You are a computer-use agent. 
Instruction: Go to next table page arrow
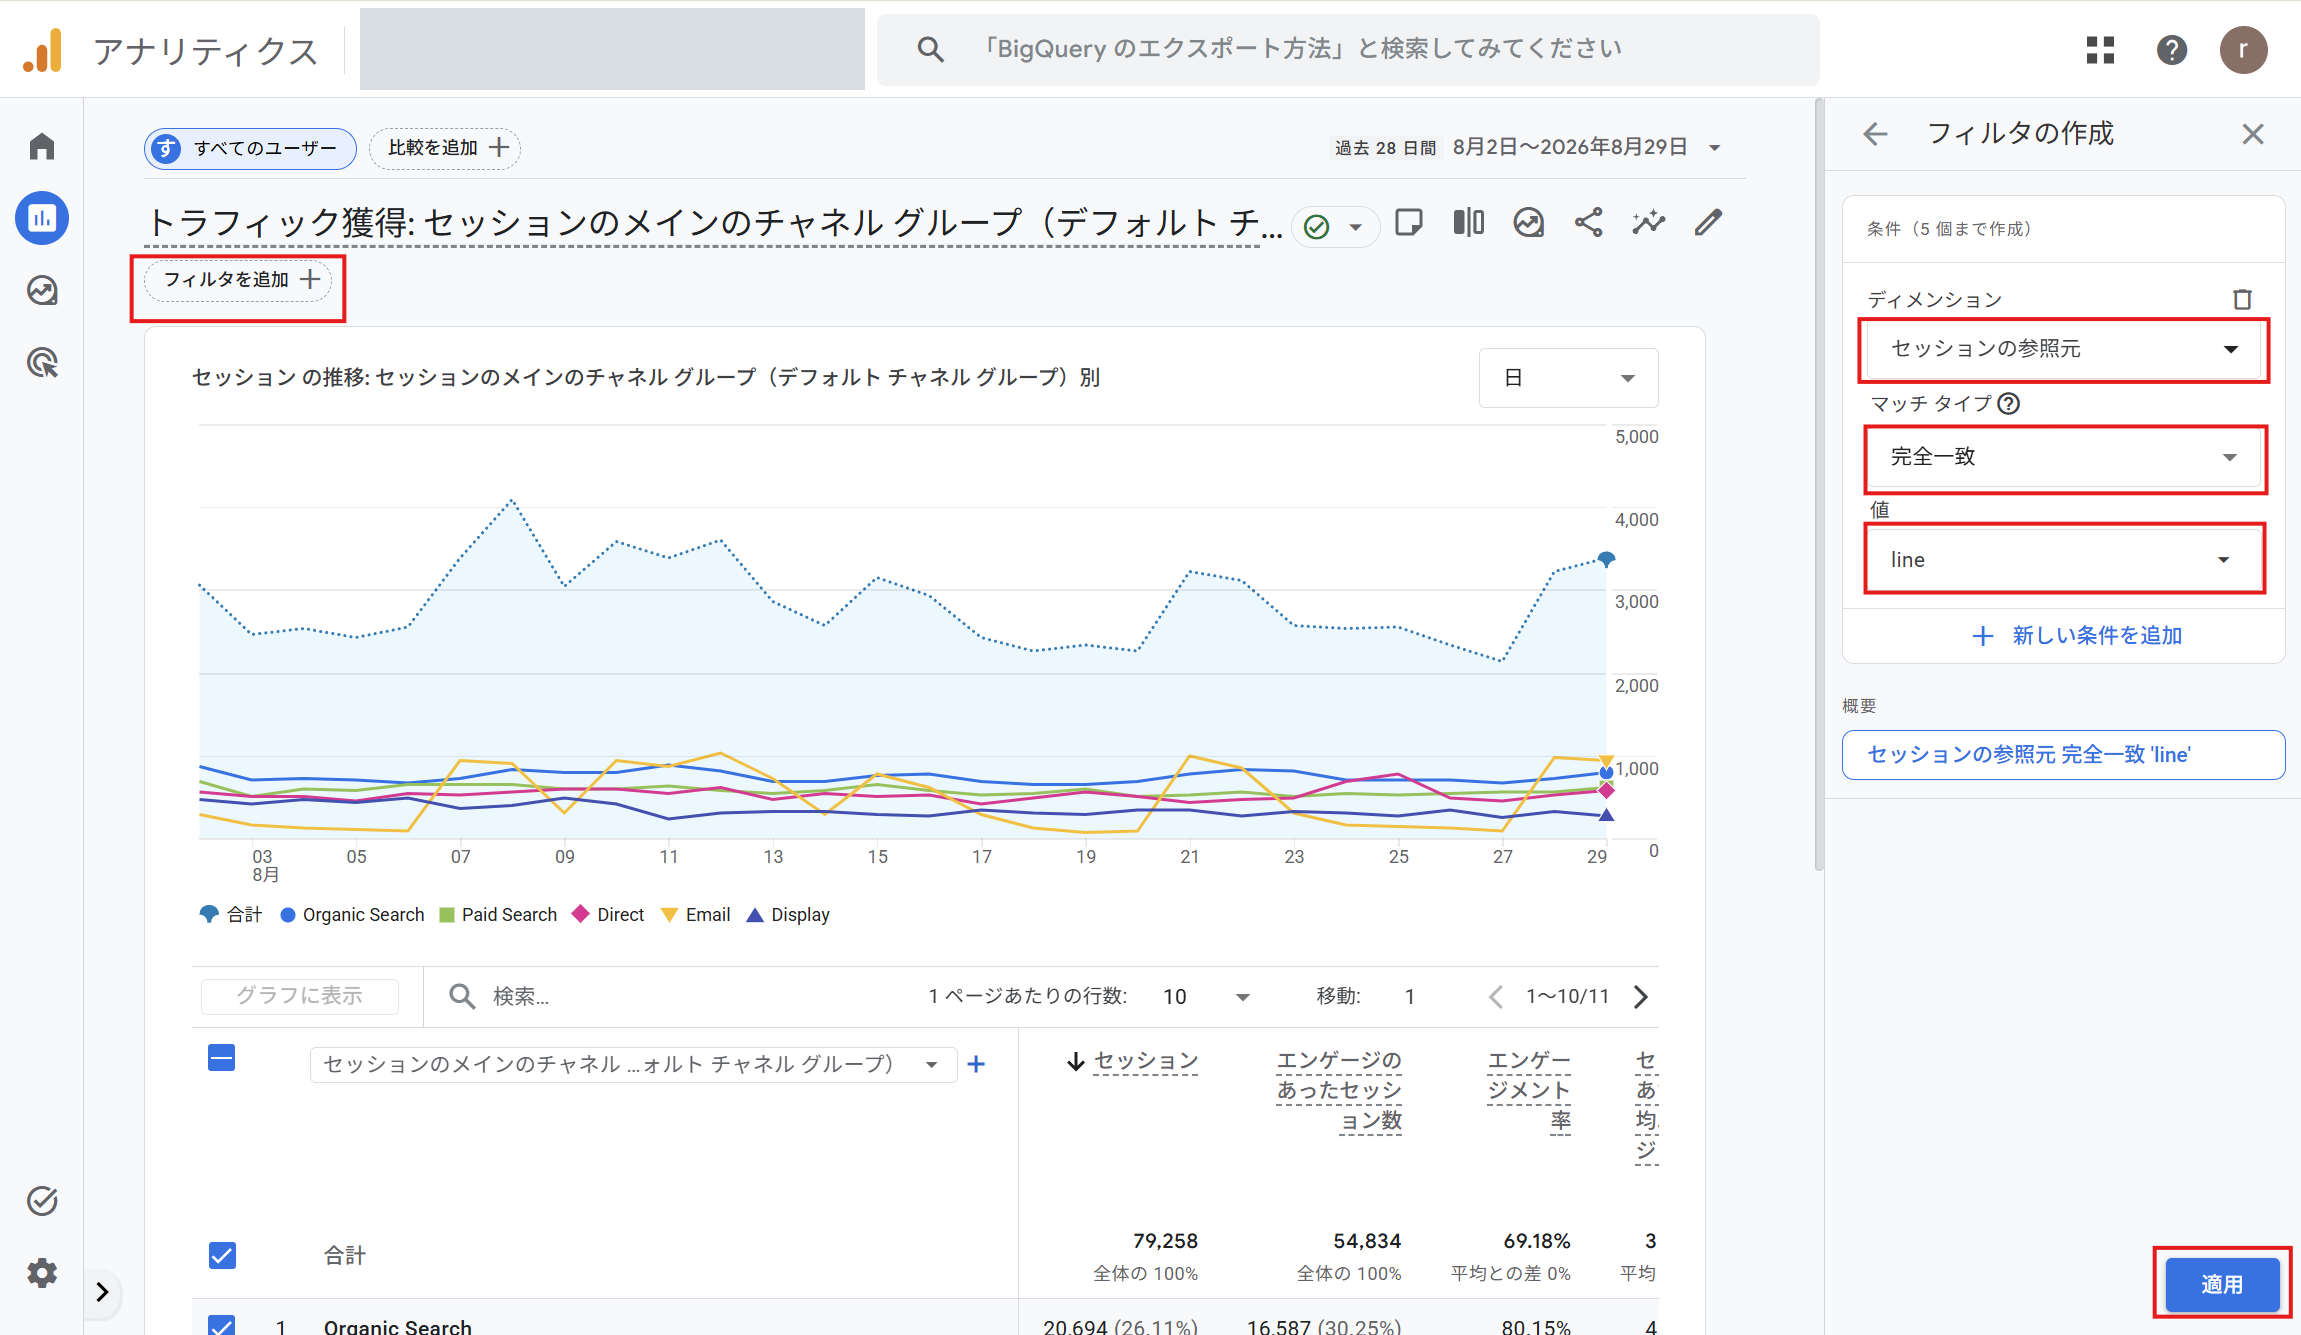(x=1641, y=996)
